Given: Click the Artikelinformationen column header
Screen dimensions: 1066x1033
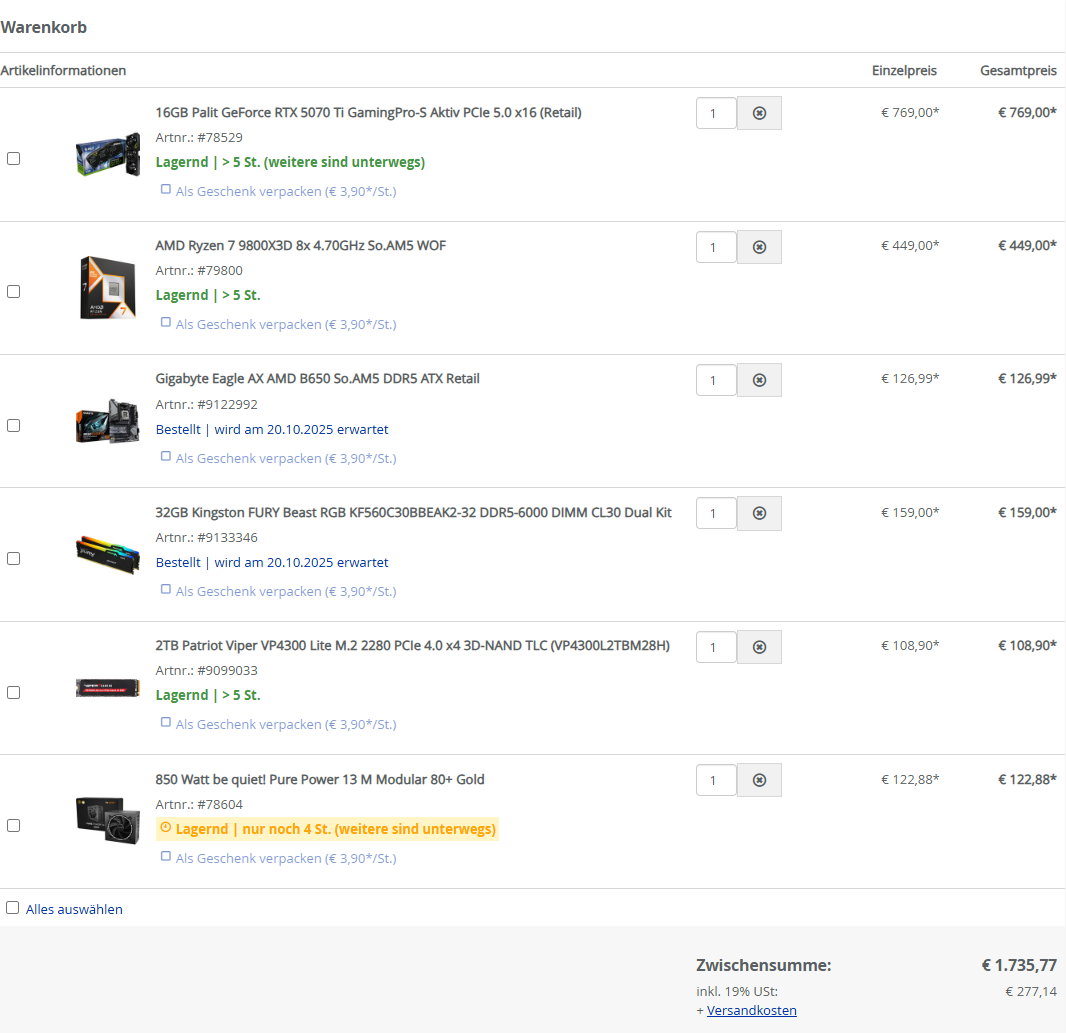Looking at the screenshot, I should click(63, 71).
